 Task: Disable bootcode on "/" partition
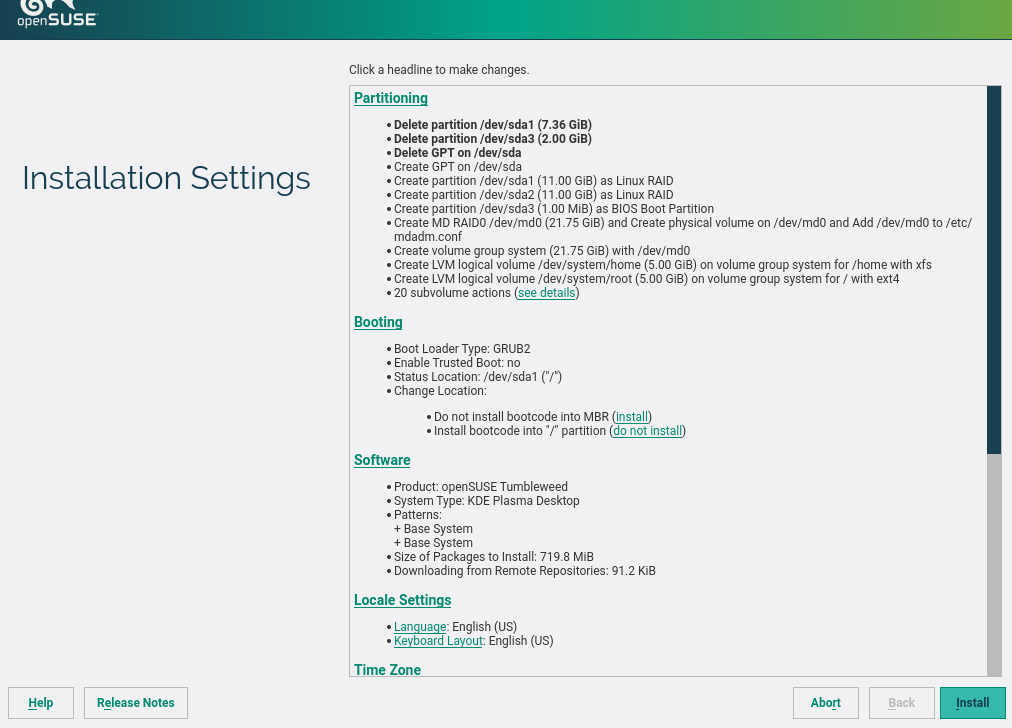(x=647, y=431)
